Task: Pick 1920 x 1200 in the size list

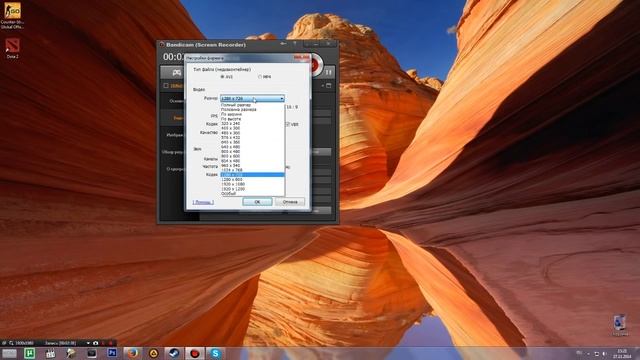Action: [x=252, y=189]
